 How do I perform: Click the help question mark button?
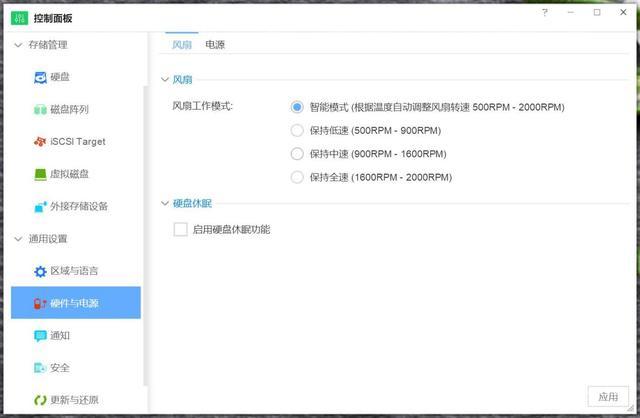tap(545, 13)
